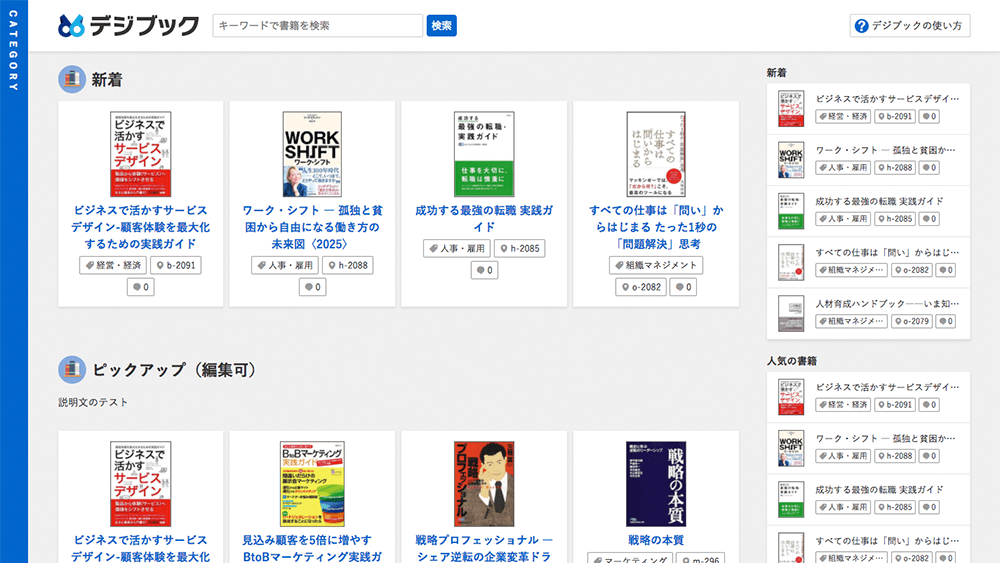Screen dimensions: 1000x563
Task: Open the CATEGORY sidebar panel
Action: tap(14, 65)
